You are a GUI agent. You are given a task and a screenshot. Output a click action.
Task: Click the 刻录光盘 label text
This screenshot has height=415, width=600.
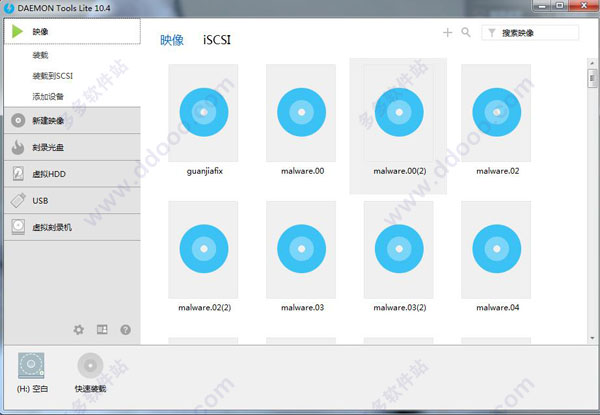coord(48,147)
